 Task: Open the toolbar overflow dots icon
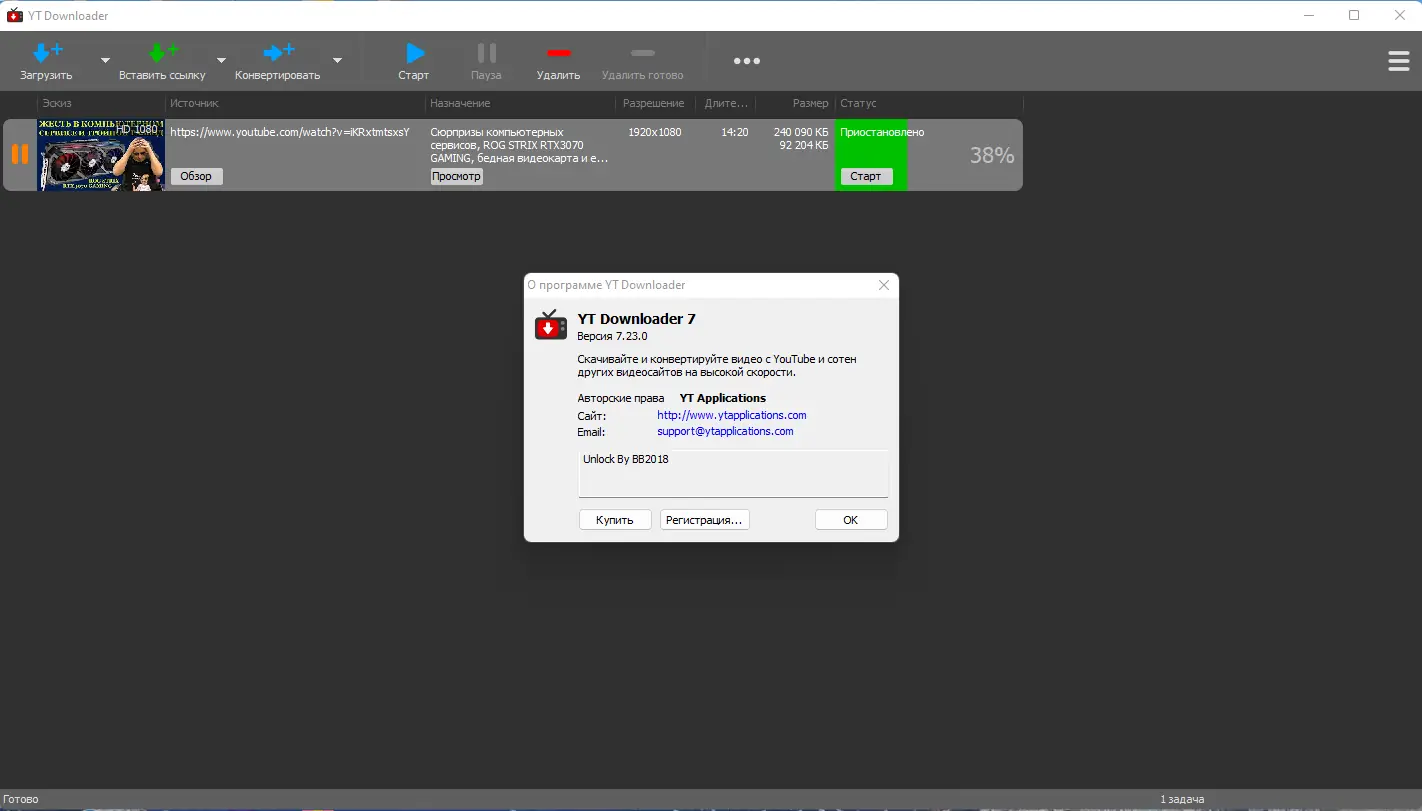click(x=746, y=60)
